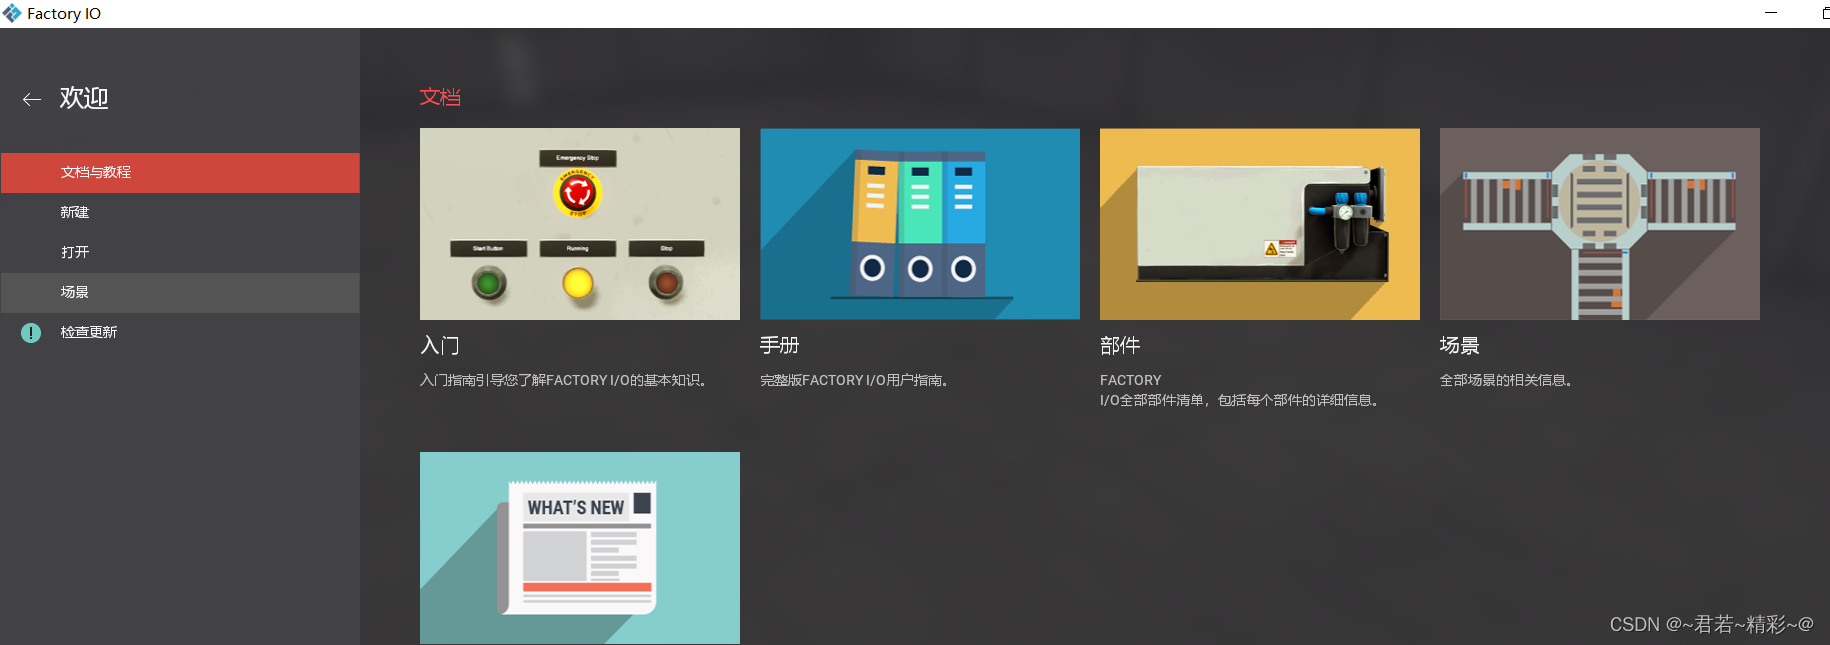Go to 场景 in the sidebar
This screenshot has width=1830, height=645.
(180, 293)
